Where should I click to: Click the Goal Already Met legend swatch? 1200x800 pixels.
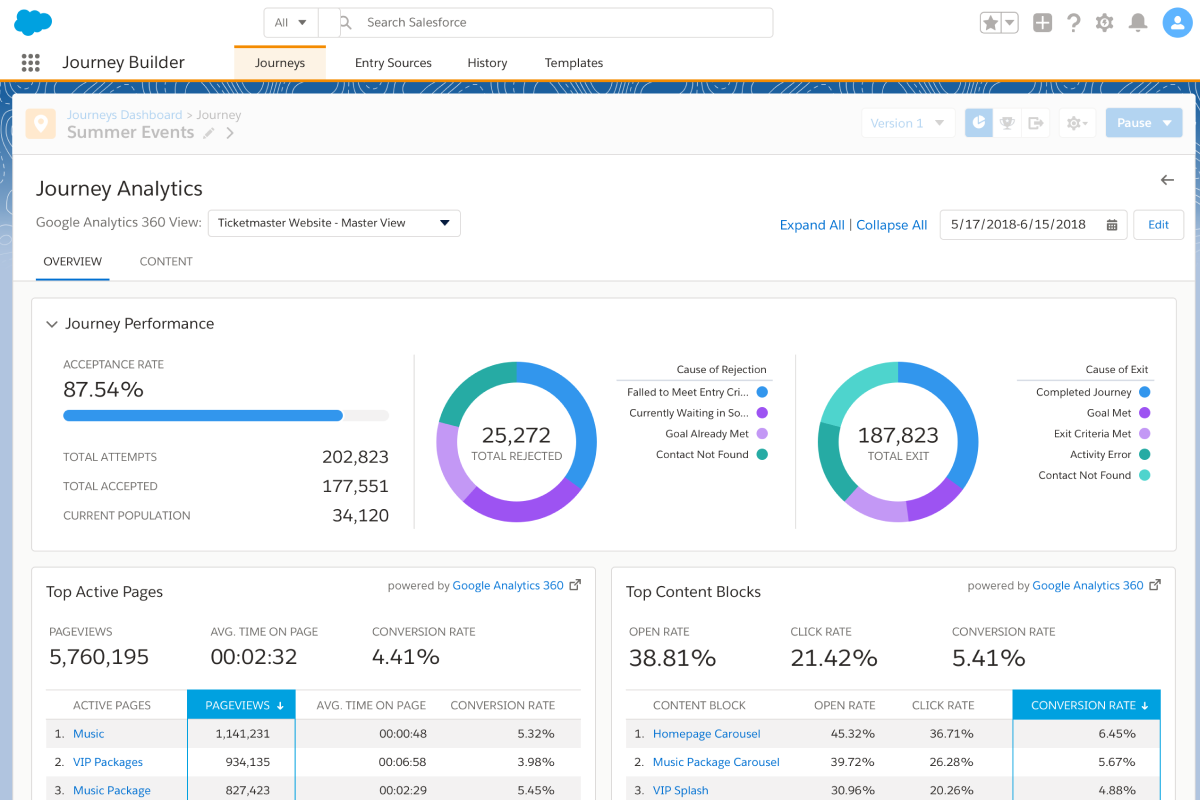pos(762,434)
